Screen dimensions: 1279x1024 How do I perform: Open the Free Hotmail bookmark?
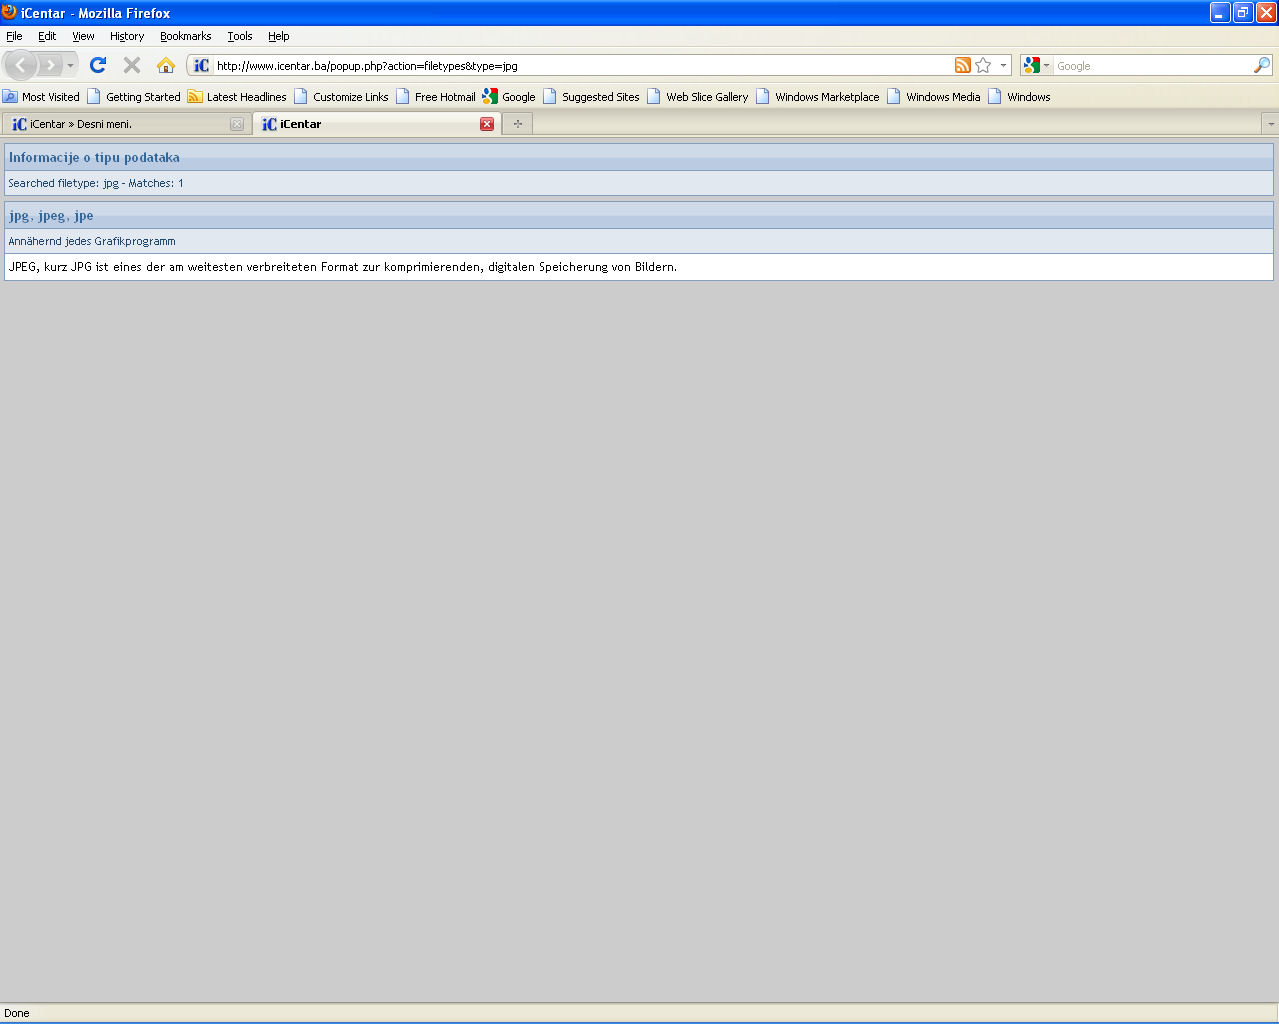click(x=436, y=97)
